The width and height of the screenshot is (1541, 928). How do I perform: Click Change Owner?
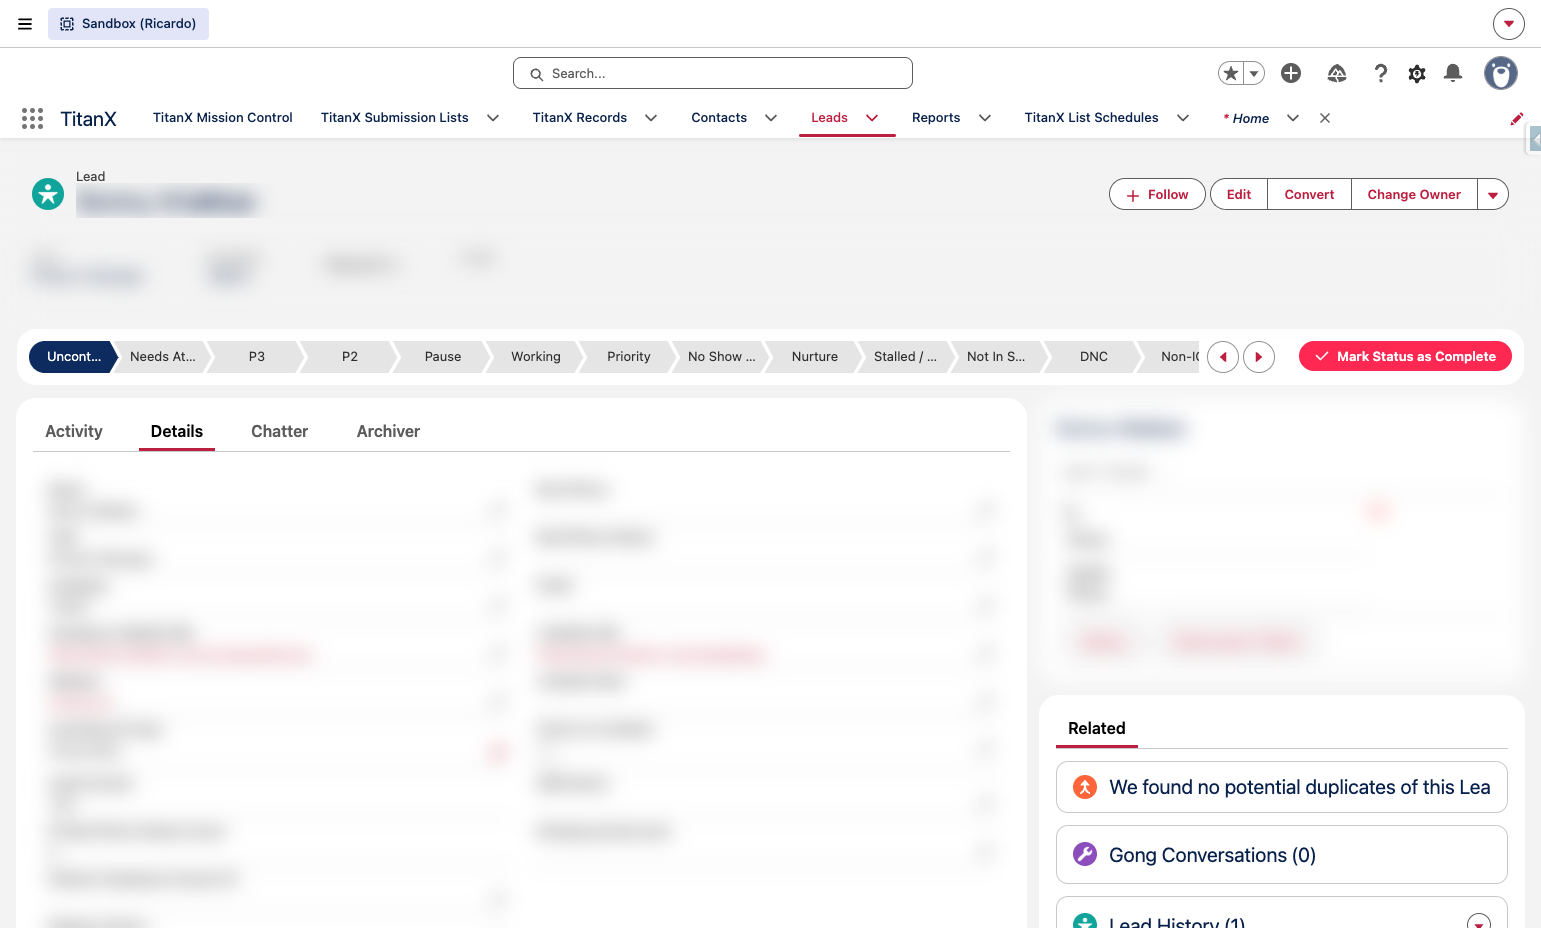(x=1414, y=195)
